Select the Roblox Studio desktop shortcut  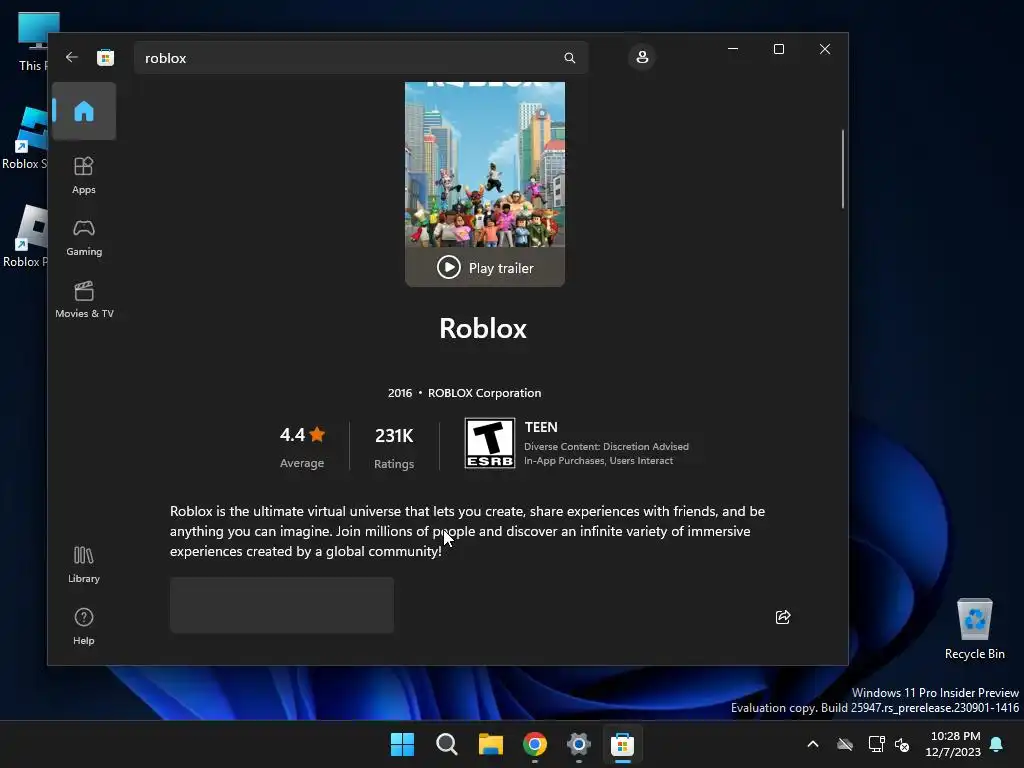click(x=25, y=138)
